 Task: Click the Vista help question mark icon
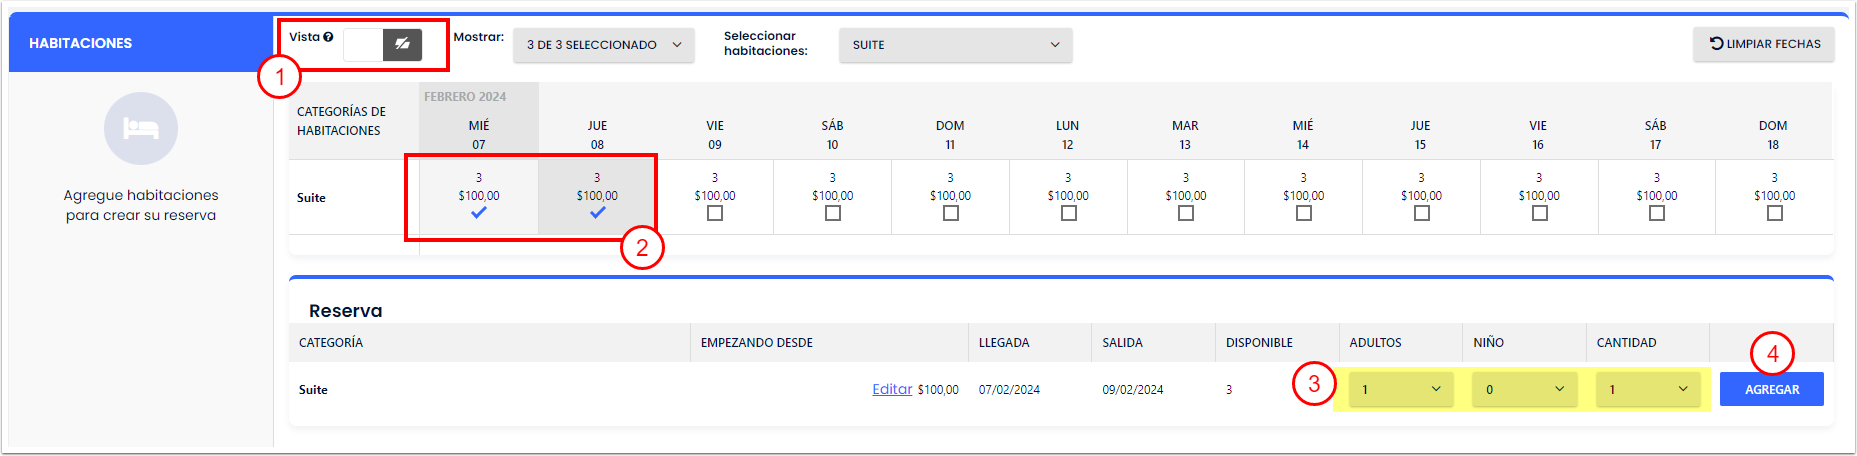pyautogui.click(x=328, y=37)
